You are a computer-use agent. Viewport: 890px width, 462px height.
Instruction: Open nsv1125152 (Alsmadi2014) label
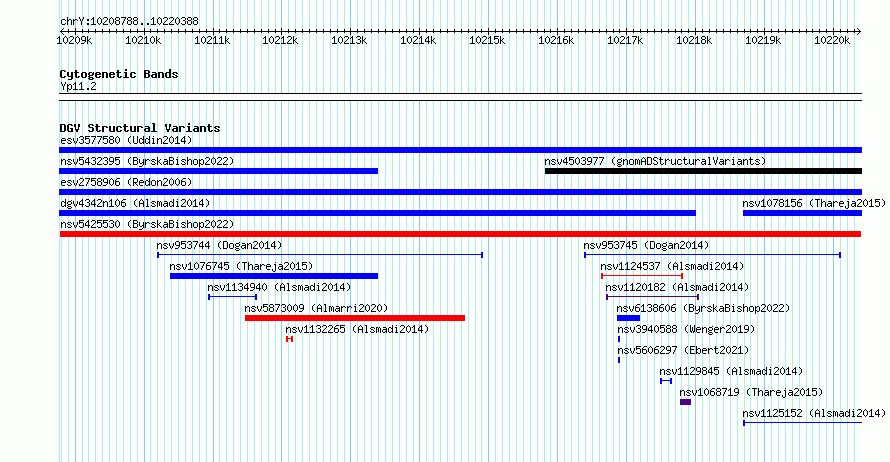click(x=814, y=413)
